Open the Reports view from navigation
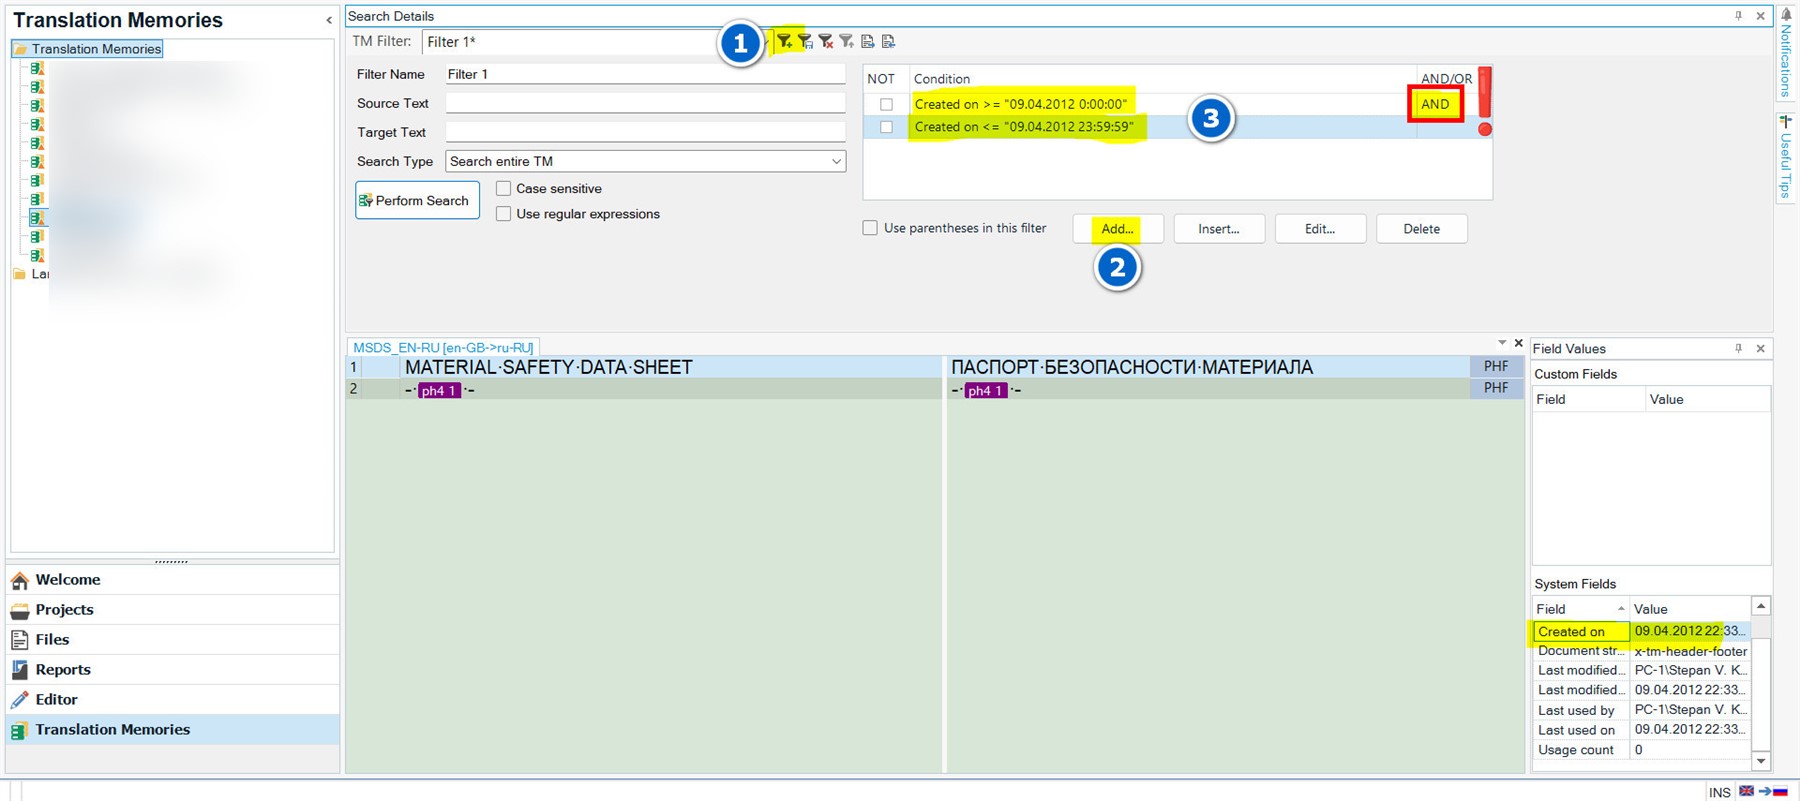The width and height of the screenshot is (1800, 801). (x=62, y=669)
